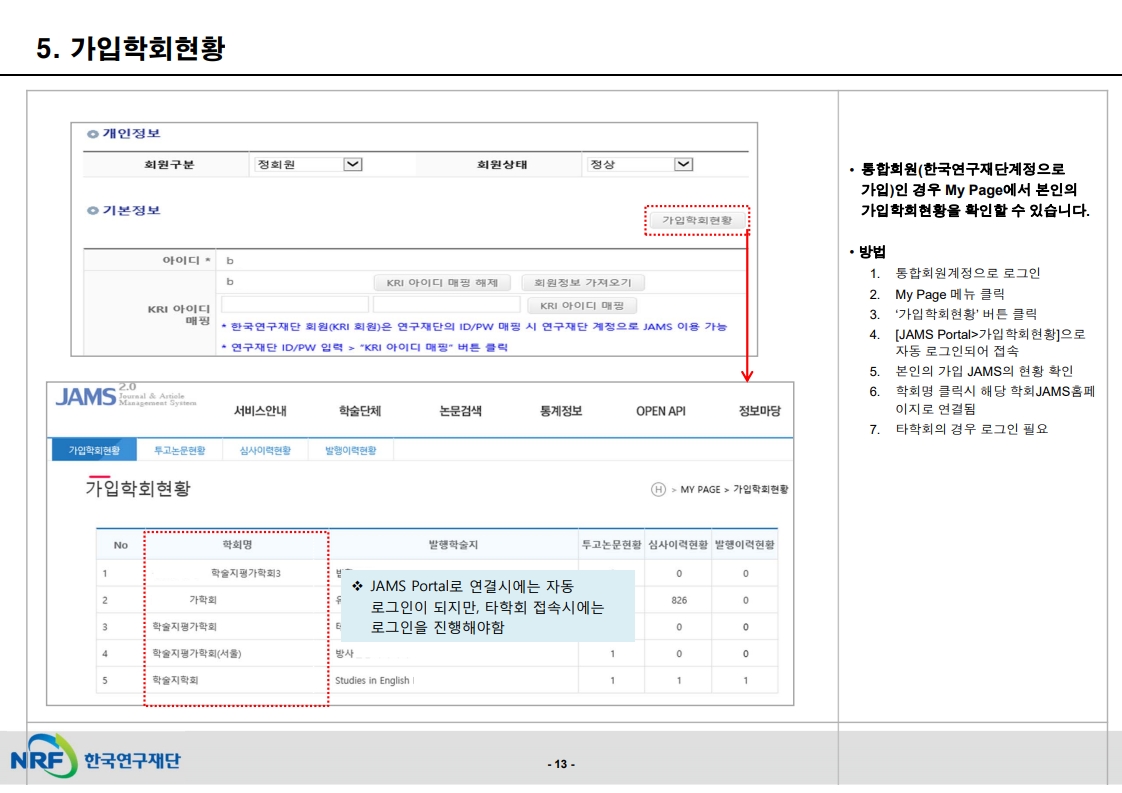Open the 서비스안내 menu
The height and width of the screenshot is (793, 1122).
click(260, 411)
